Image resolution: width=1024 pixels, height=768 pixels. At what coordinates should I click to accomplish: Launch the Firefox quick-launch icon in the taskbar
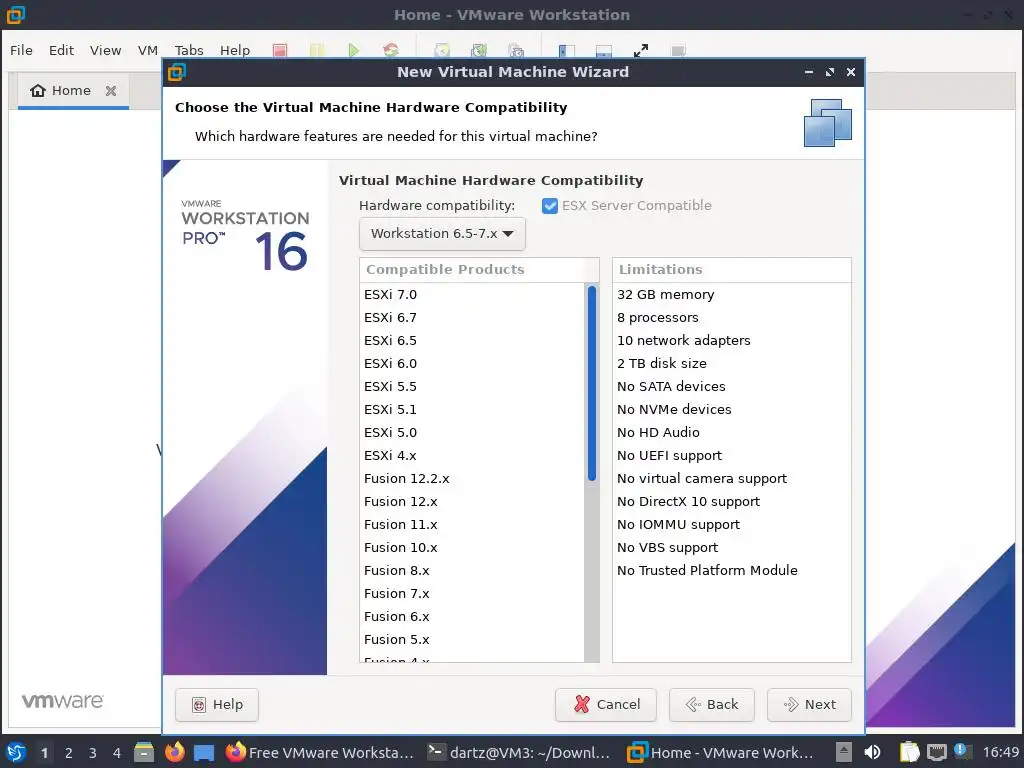174,753
